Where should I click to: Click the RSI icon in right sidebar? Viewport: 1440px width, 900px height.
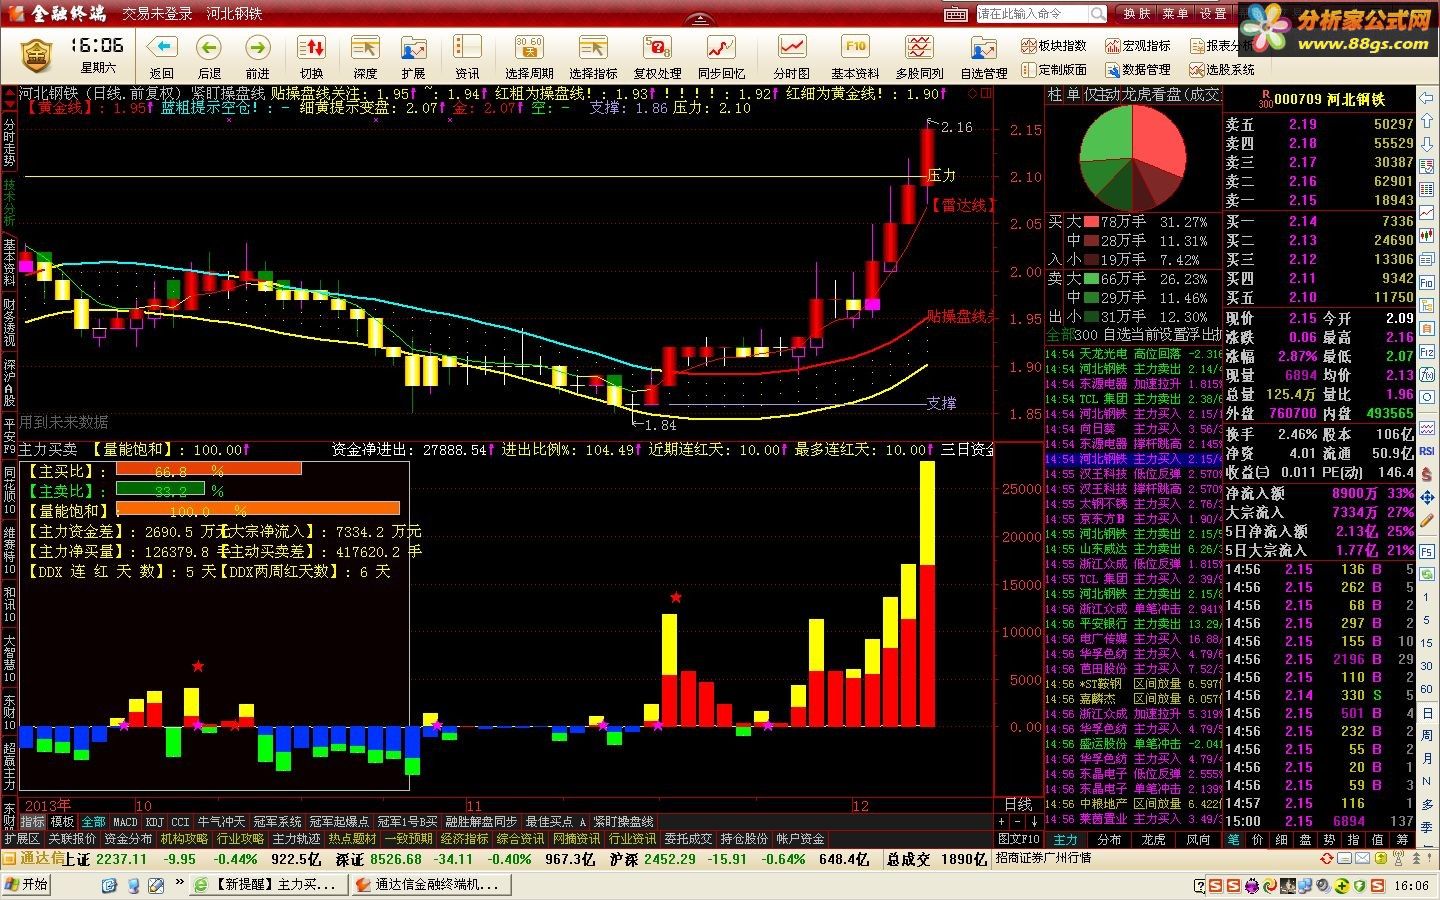(1428, 453)
